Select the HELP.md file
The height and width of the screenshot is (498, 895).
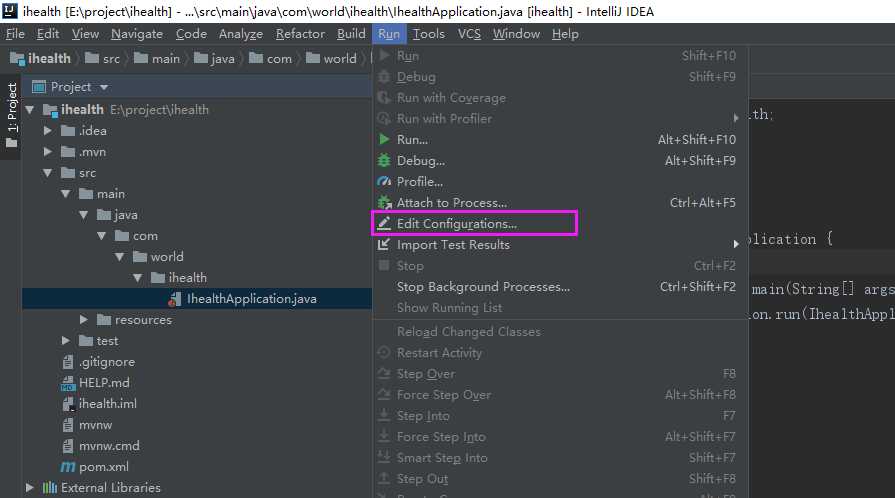(x=104, y=383)
